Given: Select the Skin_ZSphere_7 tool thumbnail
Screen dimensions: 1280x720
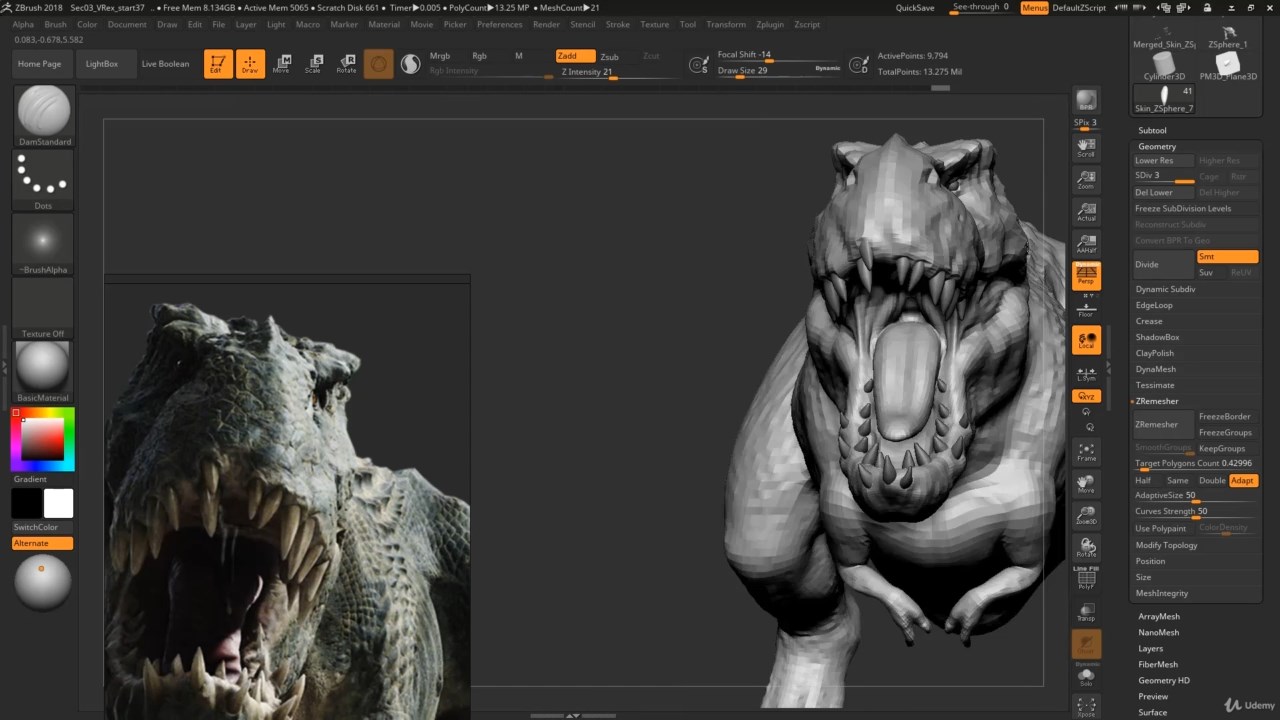Looking at the screenshot, I should [x=1164, y=99].
